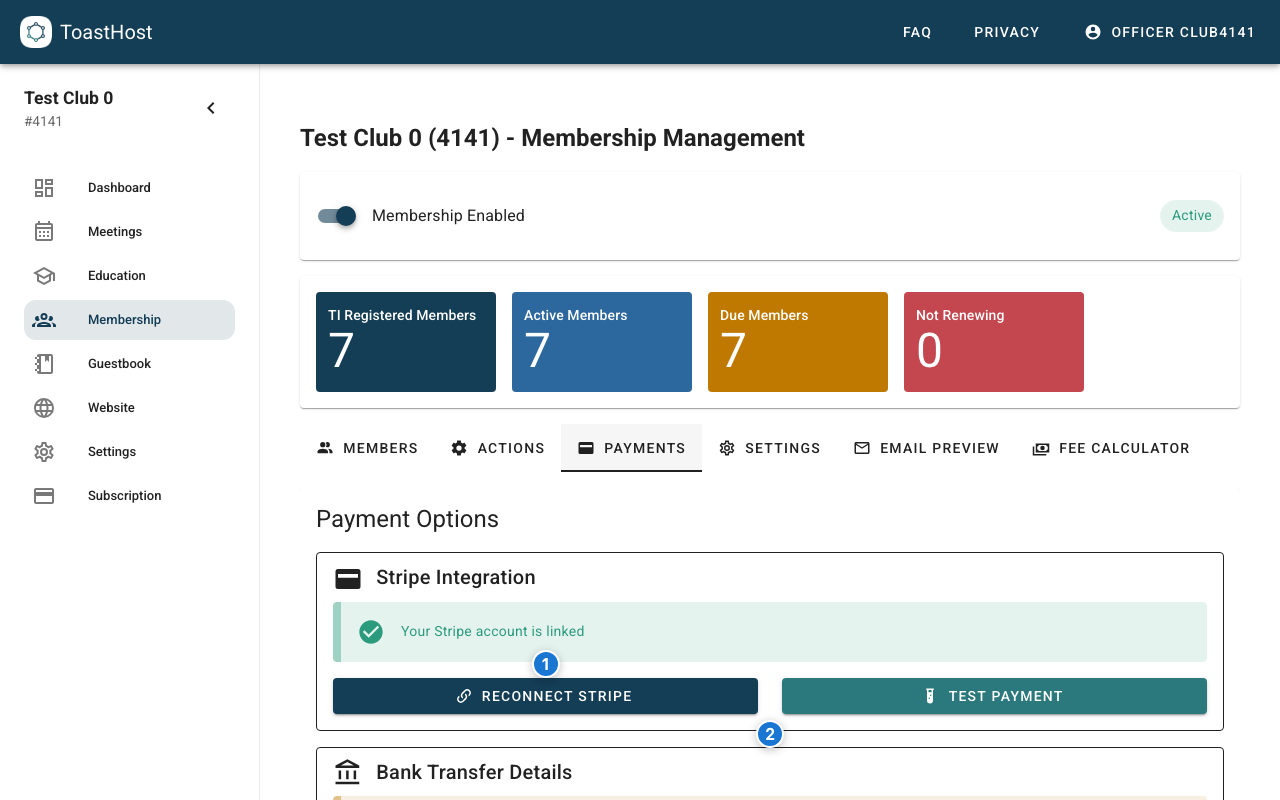Disable the Membership Enabled switch

[x=337, y=216]
